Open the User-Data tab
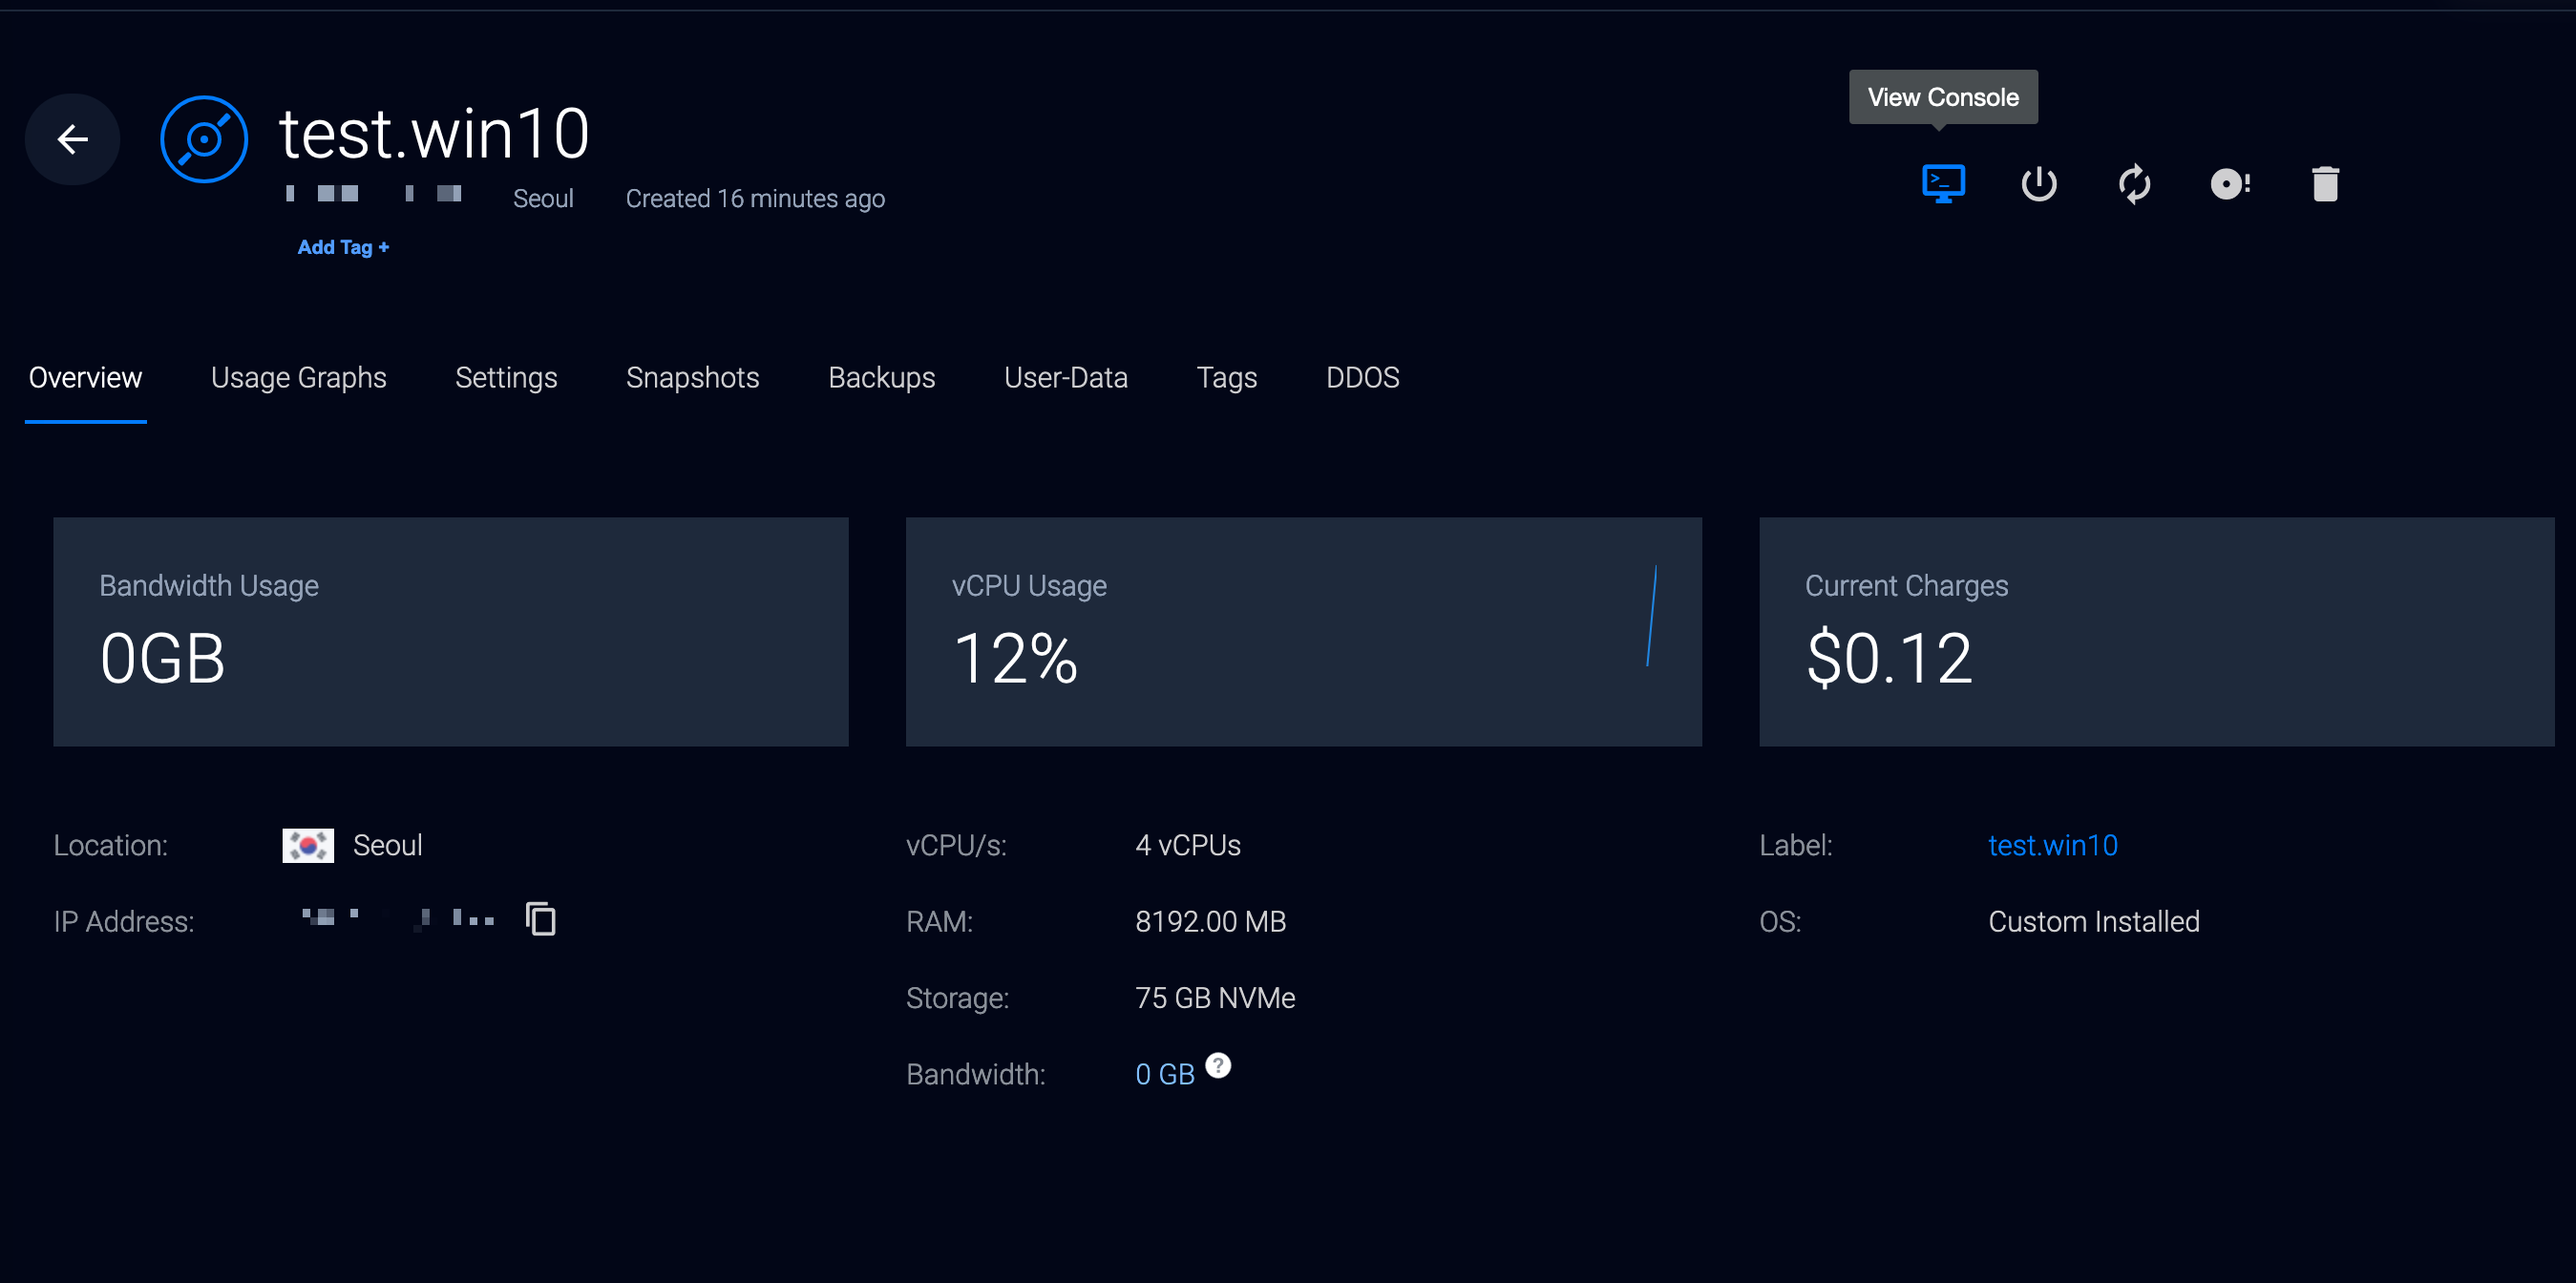Viewport: 2576px width, 1283px height. 1065,378
